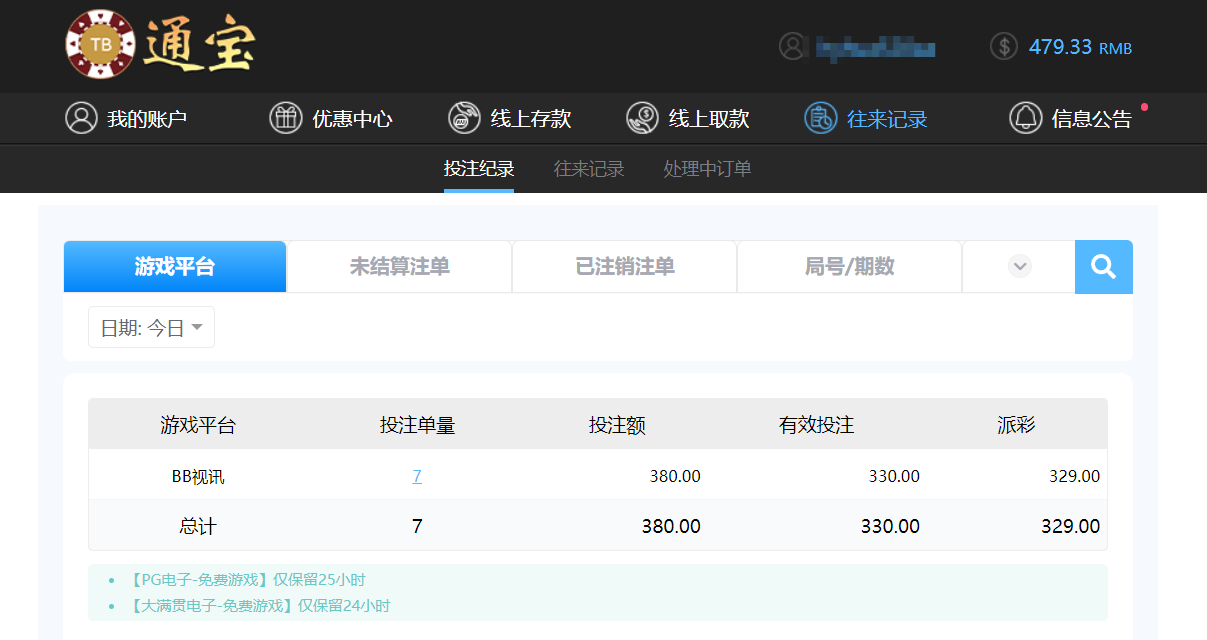Click the magnifier search button
This screenshot has width=1207, height=640.
[1103, 266]
